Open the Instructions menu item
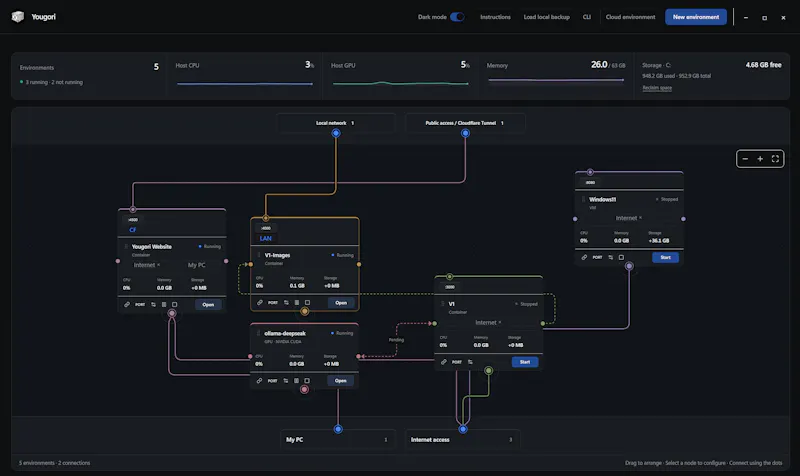The image size is (800, 476). tap(495, 17)
